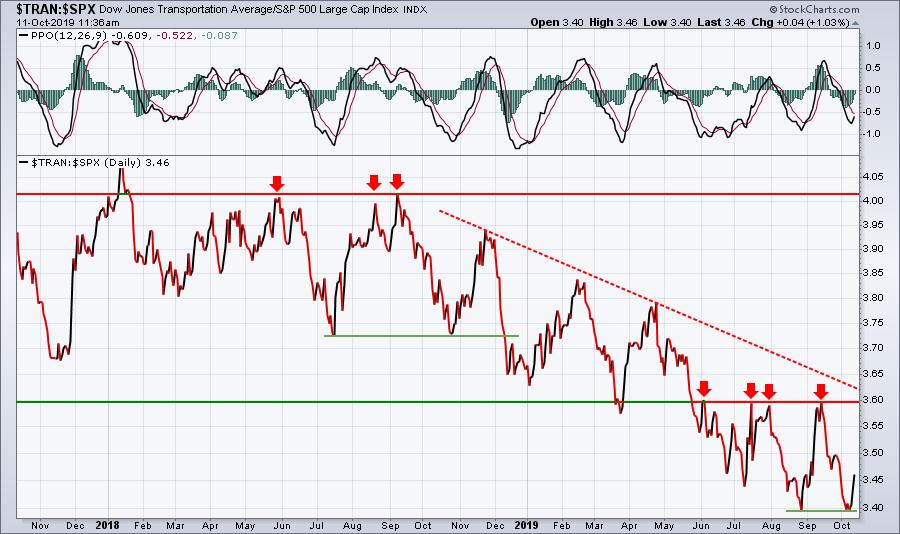Image resolution: width=900 pixels, height=534 pixels.
Task: Select the $TRAN:$SPX (Daily) 3.46 legend
Action: click(x=100, y=162)
